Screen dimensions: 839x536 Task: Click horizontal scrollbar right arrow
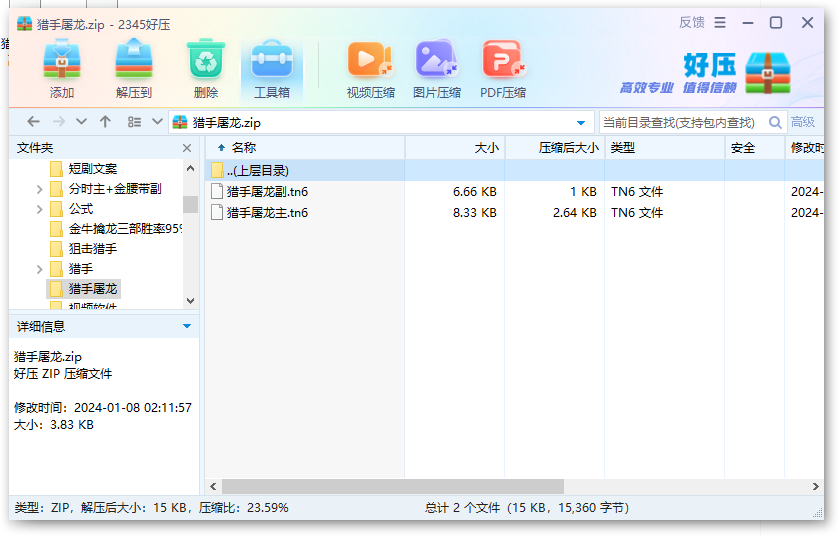click(x=815, y=486)
